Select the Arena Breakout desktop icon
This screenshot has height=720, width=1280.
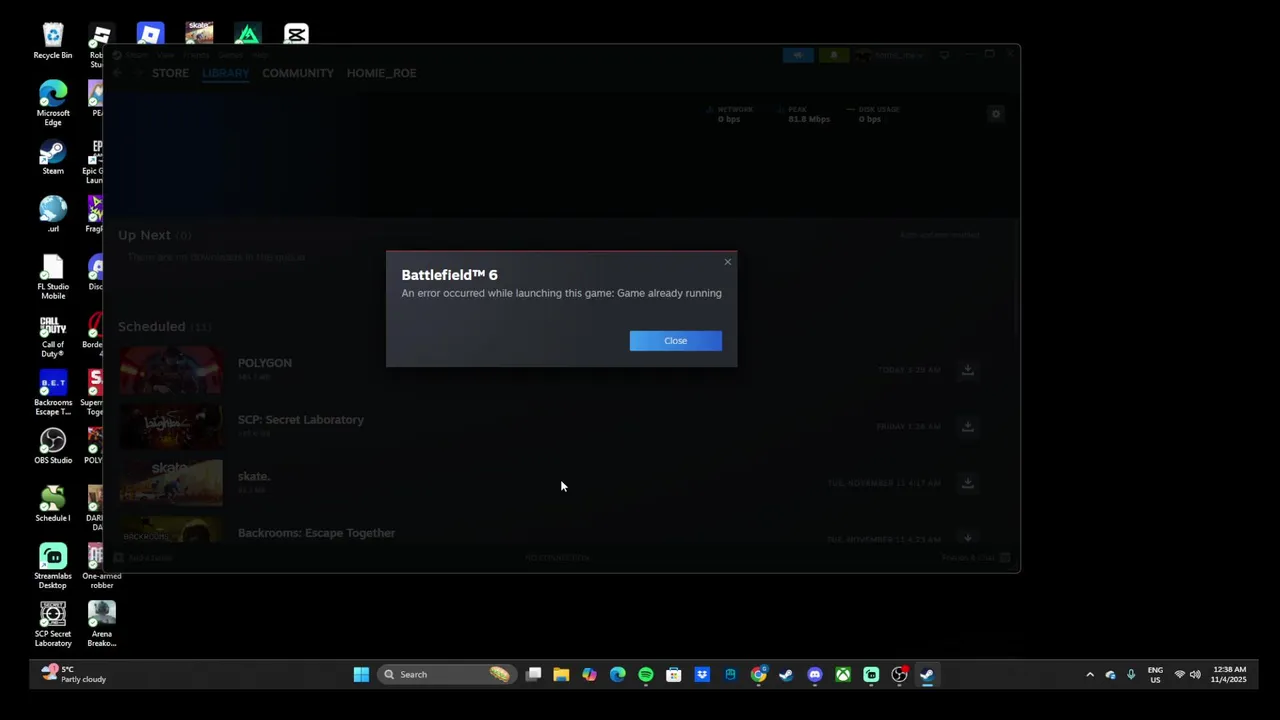coord(102,625)
